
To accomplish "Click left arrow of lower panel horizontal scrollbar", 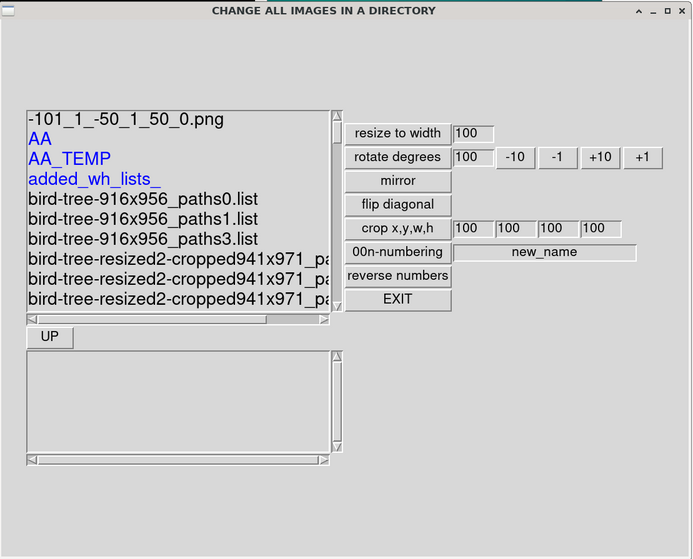I will pos(32,460).
